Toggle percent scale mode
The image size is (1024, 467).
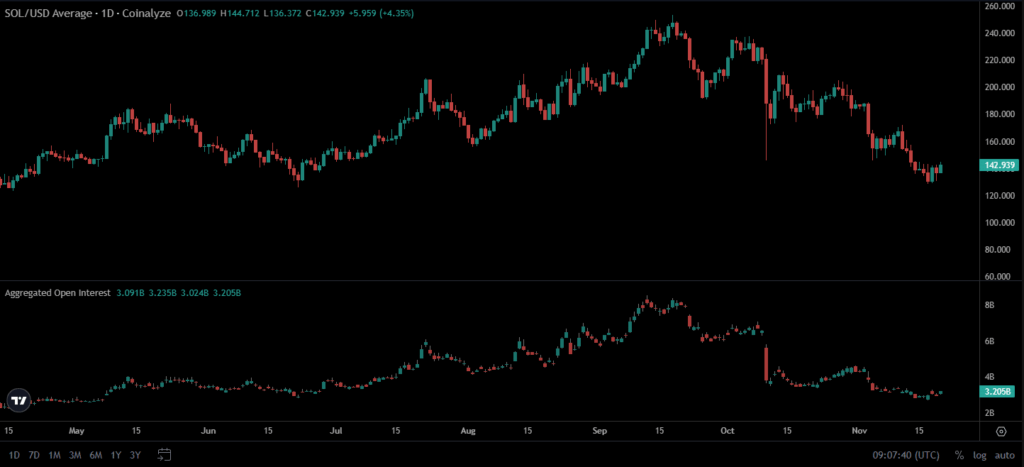point(958,455)
